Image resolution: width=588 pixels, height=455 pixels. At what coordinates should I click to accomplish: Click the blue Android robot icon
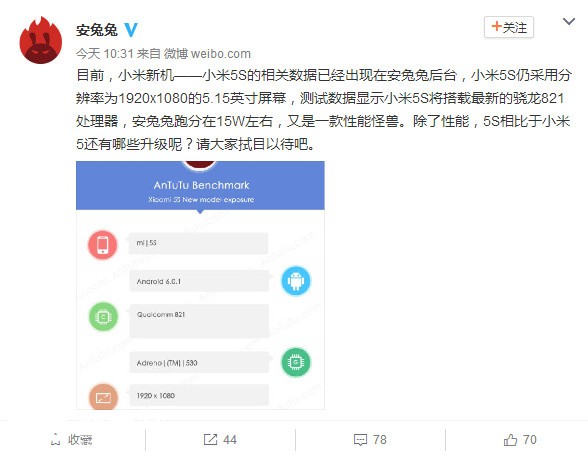(x=296, y=281)
